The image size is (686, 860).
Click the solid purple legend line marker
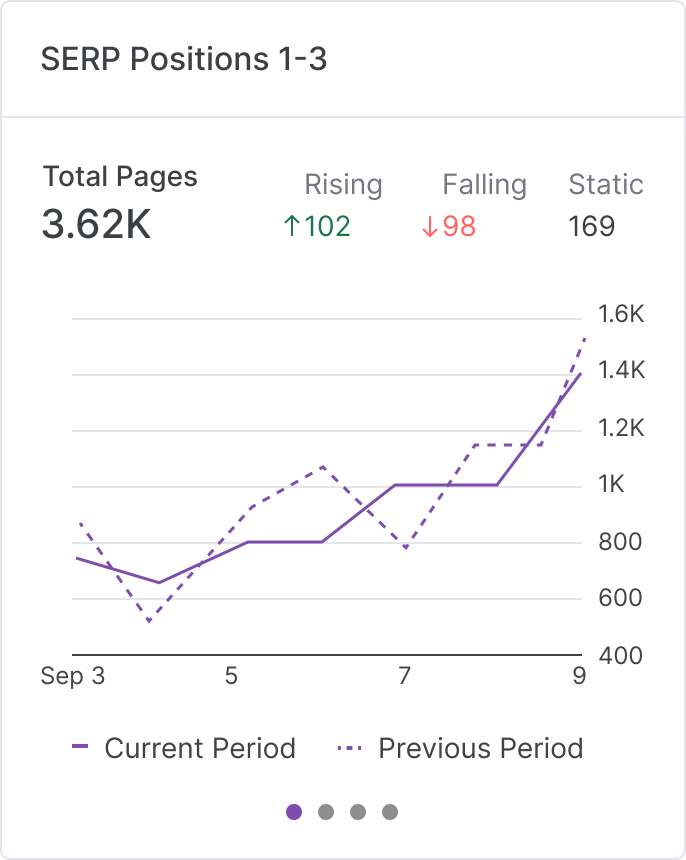click(82, 748)
